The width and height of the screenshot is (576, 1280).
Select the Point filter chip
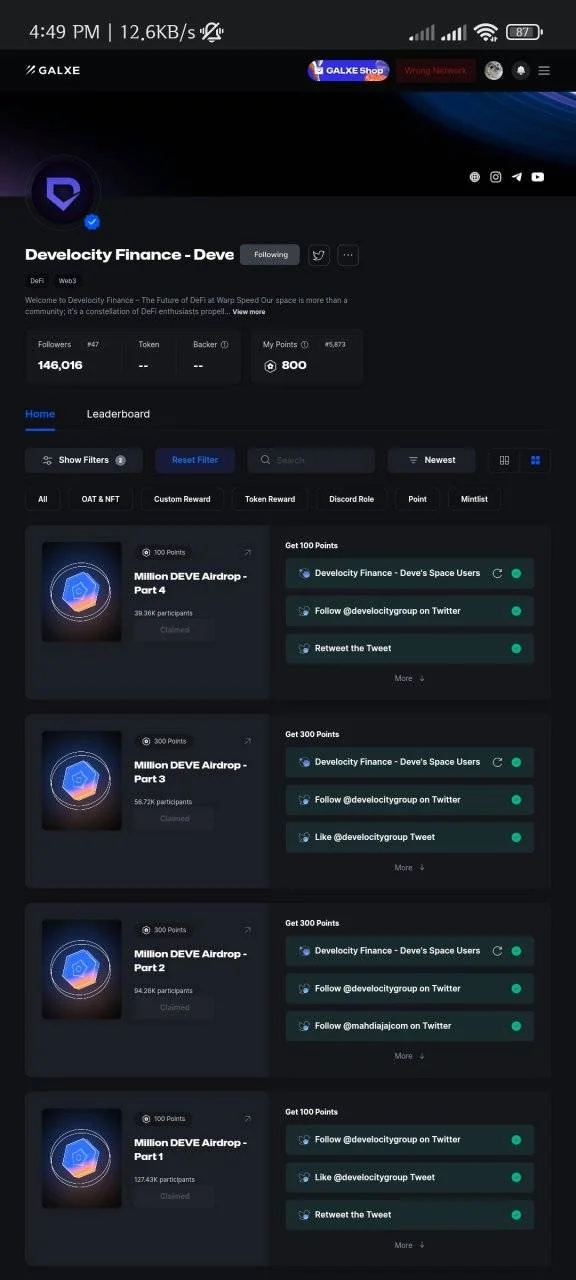(418, 499)
